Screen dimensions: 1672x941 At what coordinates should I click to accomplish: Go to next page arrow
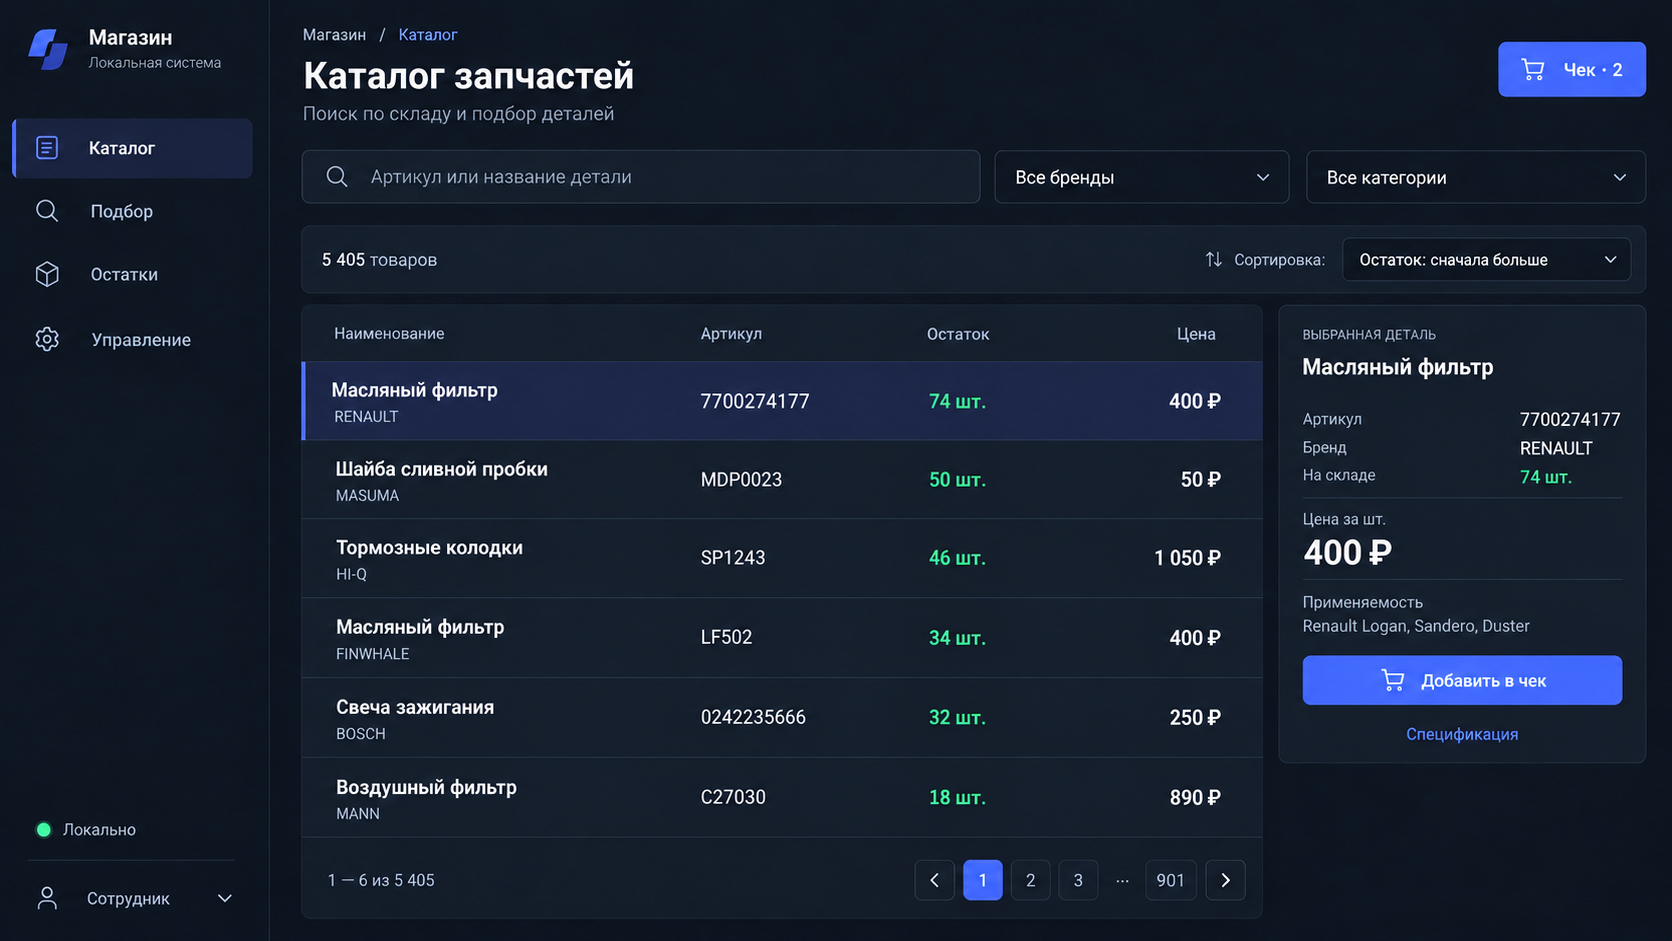click(1225, 880)
